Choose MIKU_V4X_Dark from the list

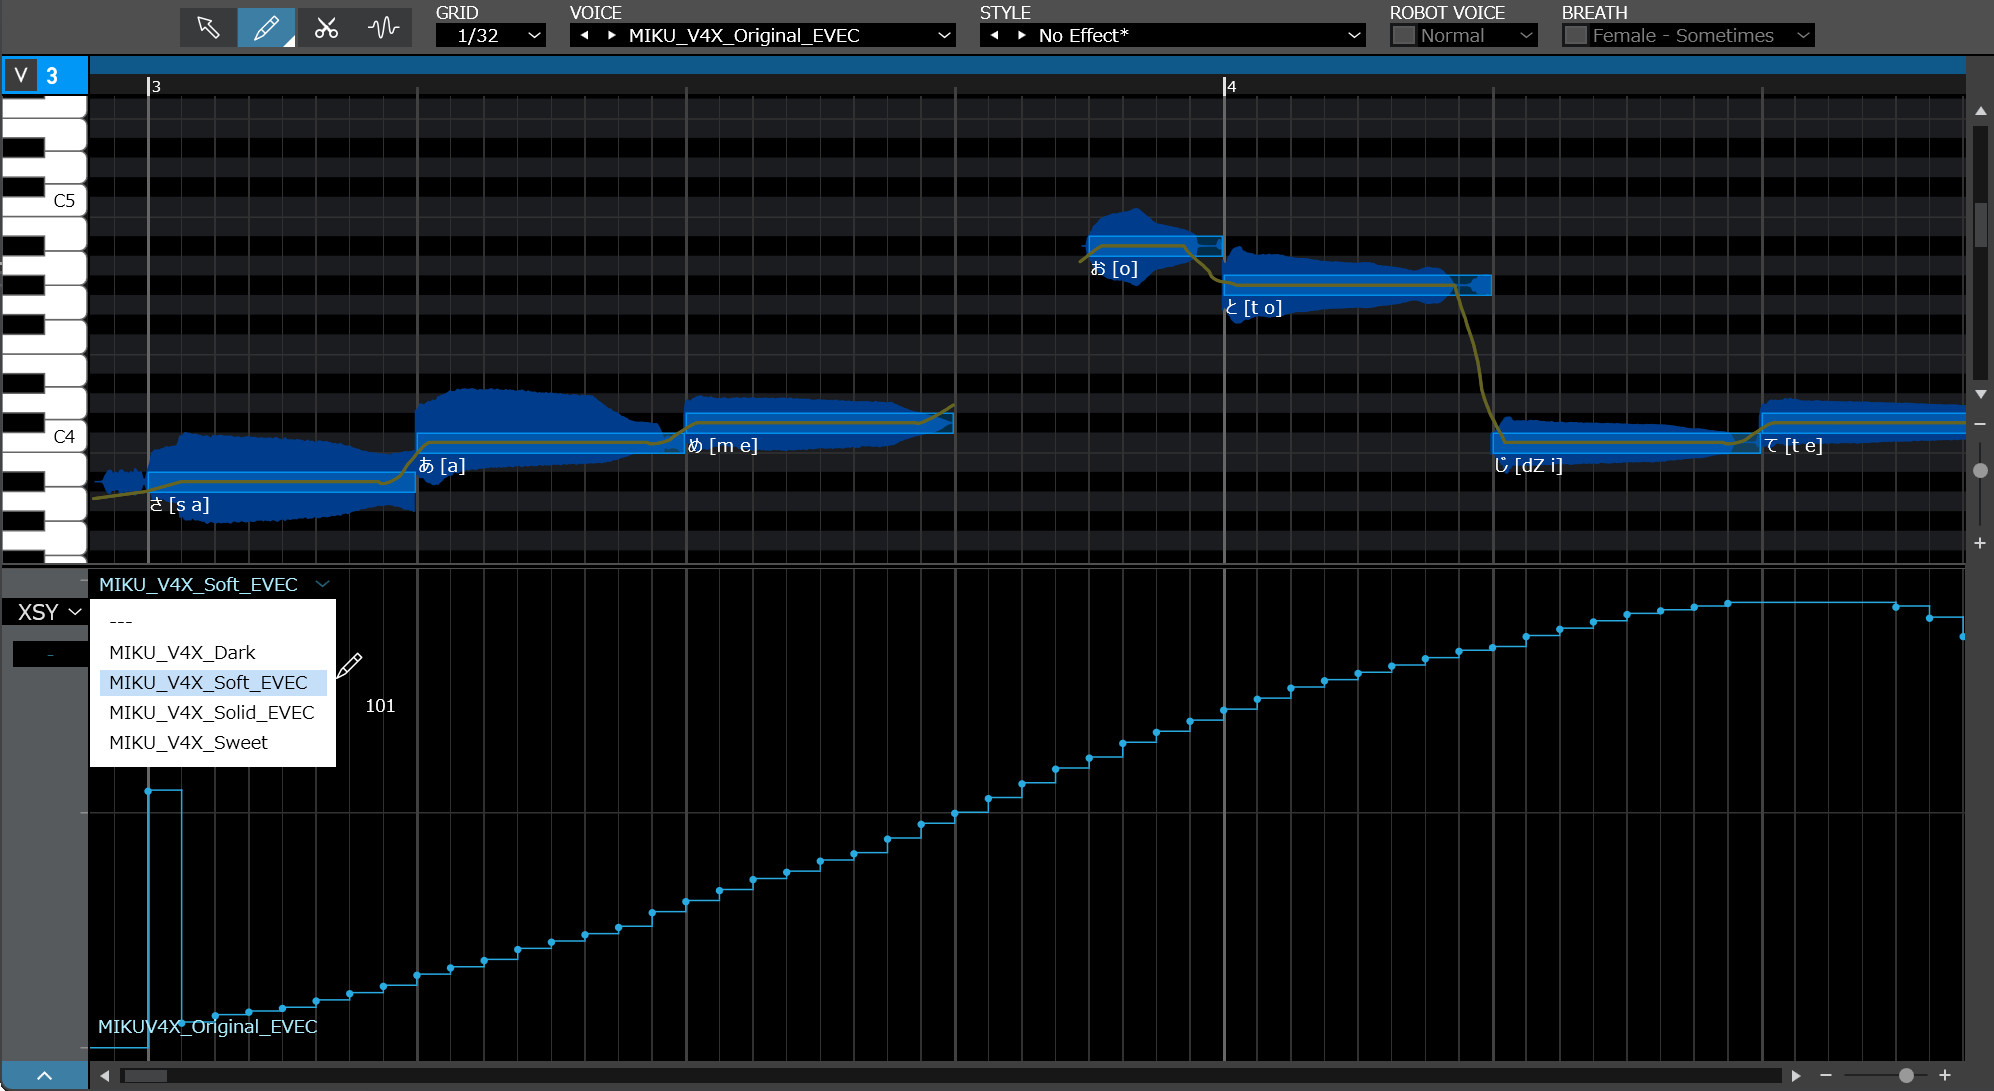pos(213,652)
